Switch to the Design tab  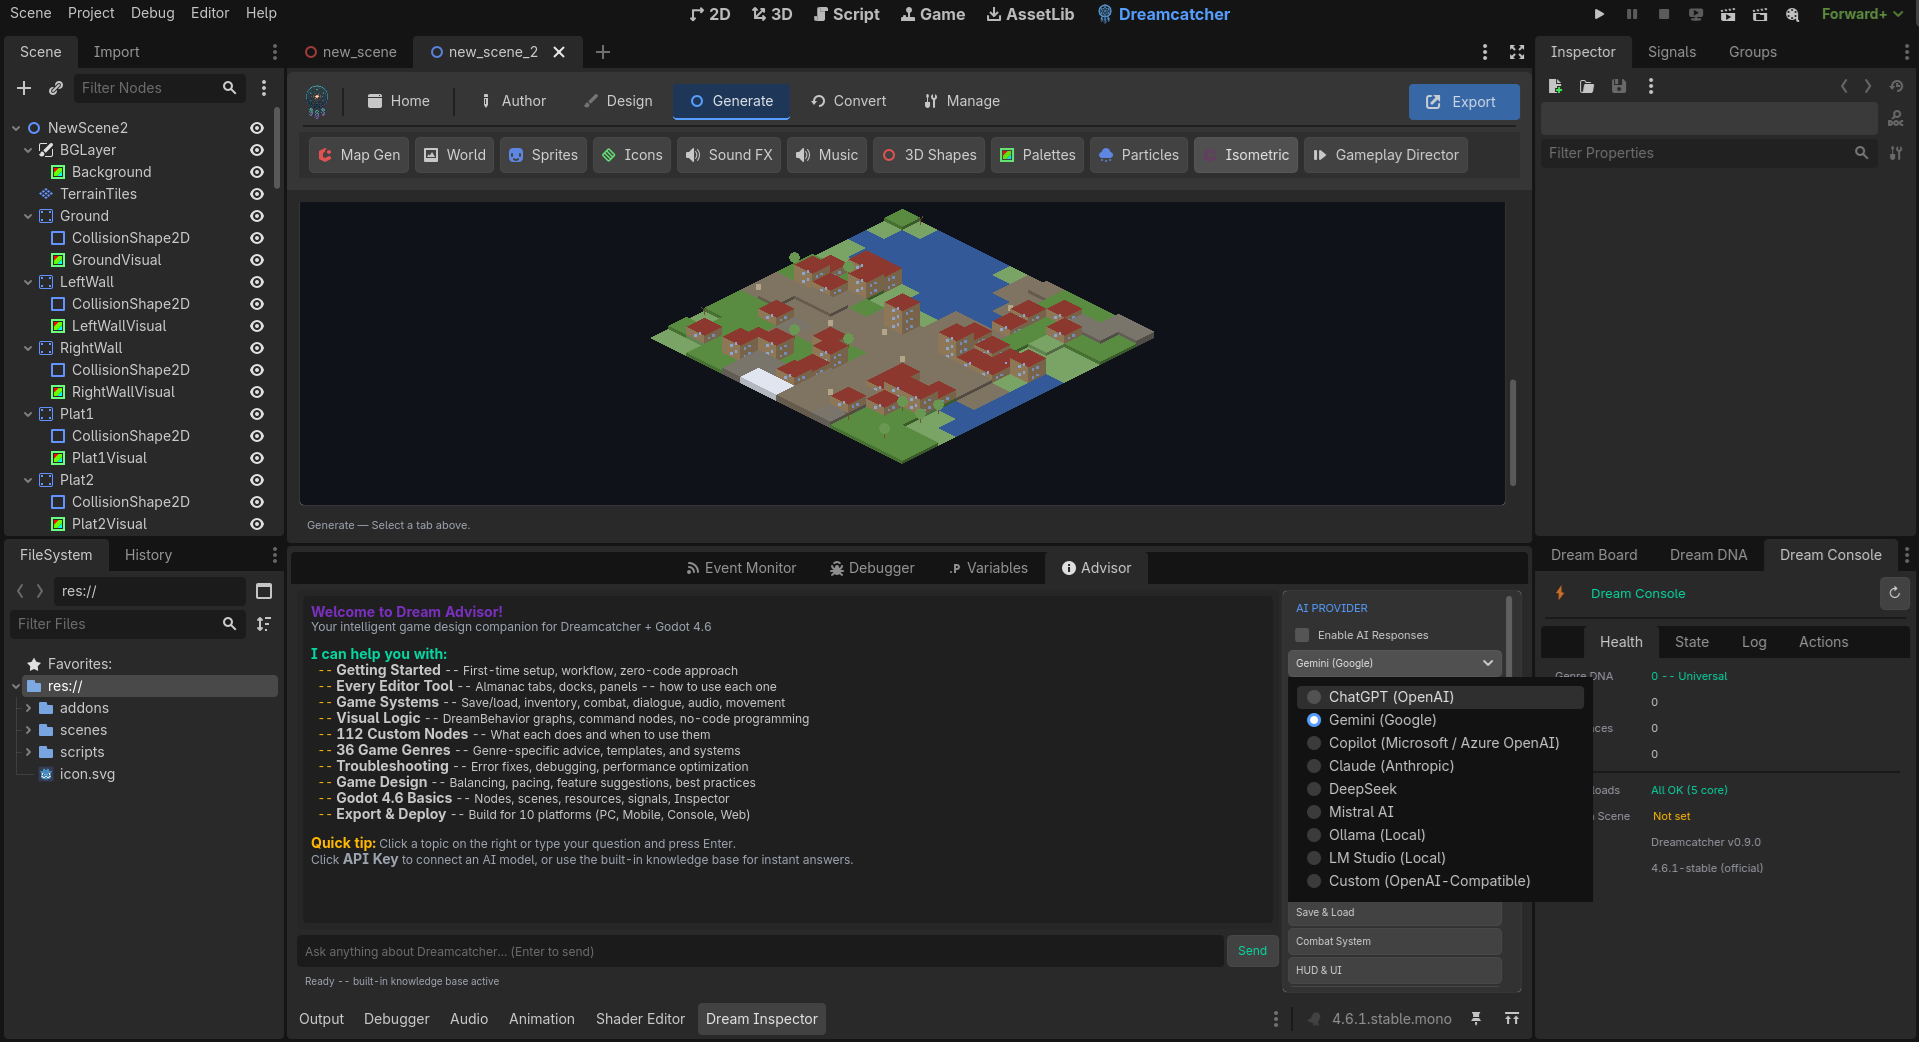click(618, 101)
